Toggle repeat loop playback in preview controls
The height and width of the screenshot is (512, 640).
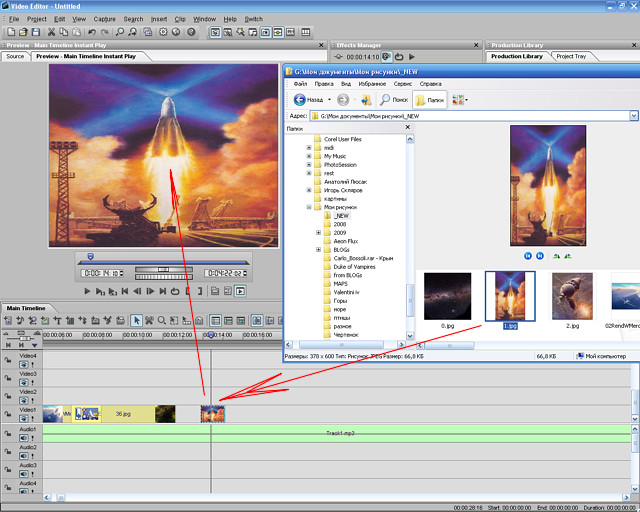(x=175, y=291)
